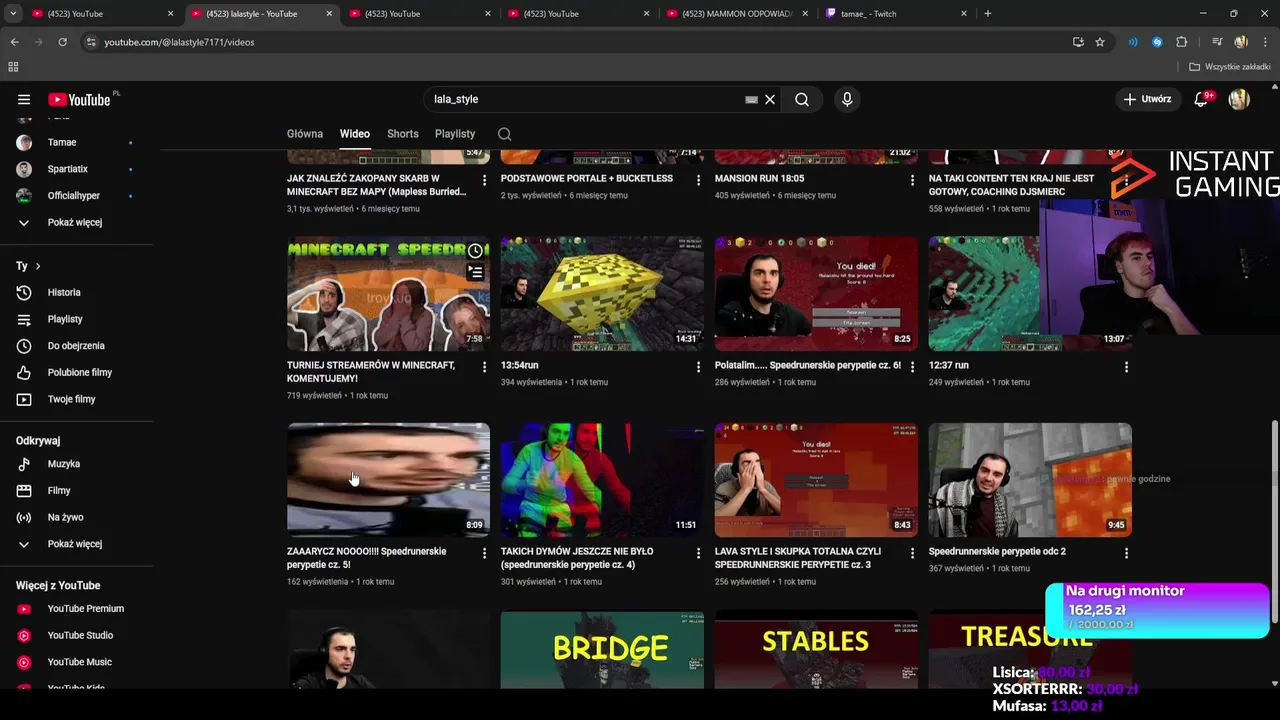1280x720 pixels.
Task: Go back in browser history
Action: click(14, 42)
